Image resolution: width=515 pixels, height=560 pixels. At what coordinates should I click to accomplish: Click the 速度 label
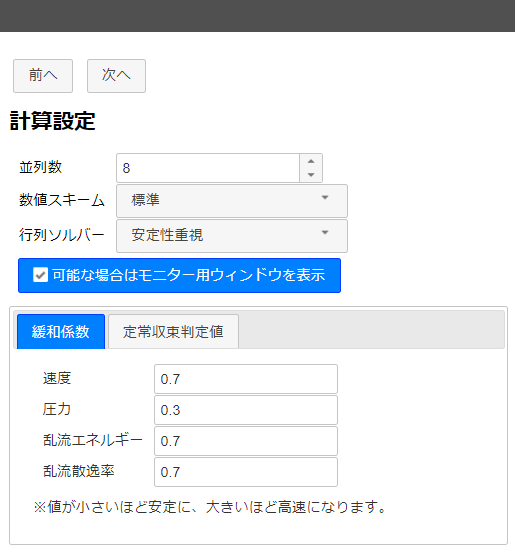pyautogui.click(x=57, y=378)
